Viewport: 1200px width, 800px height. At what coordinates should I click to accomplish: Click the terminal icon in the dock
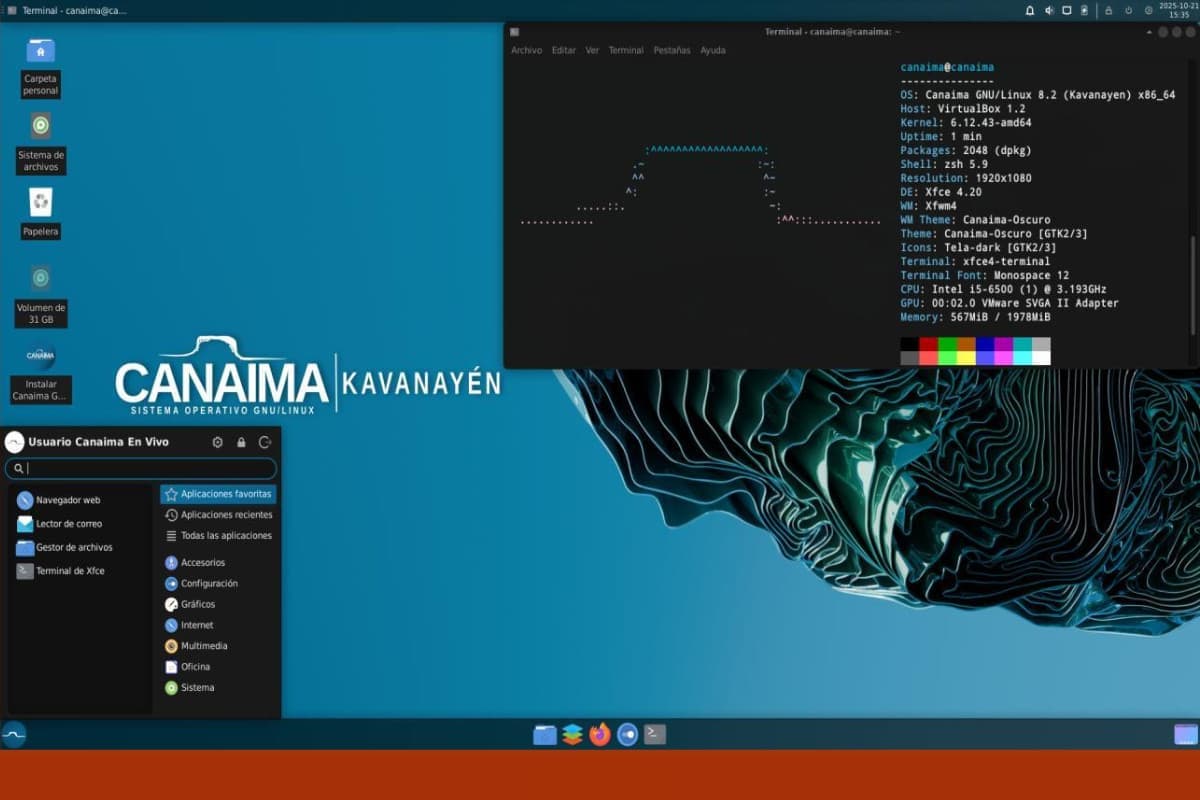[x=655, y=735]
